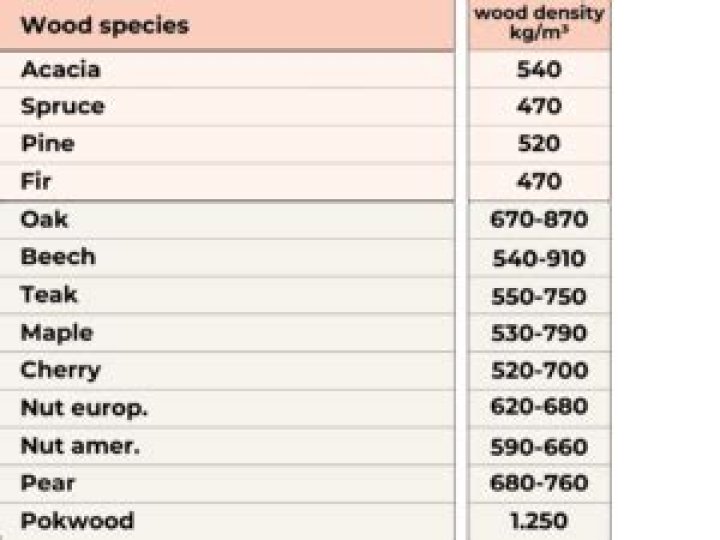Click the Nut amer. row label

(x=80, y=446)
